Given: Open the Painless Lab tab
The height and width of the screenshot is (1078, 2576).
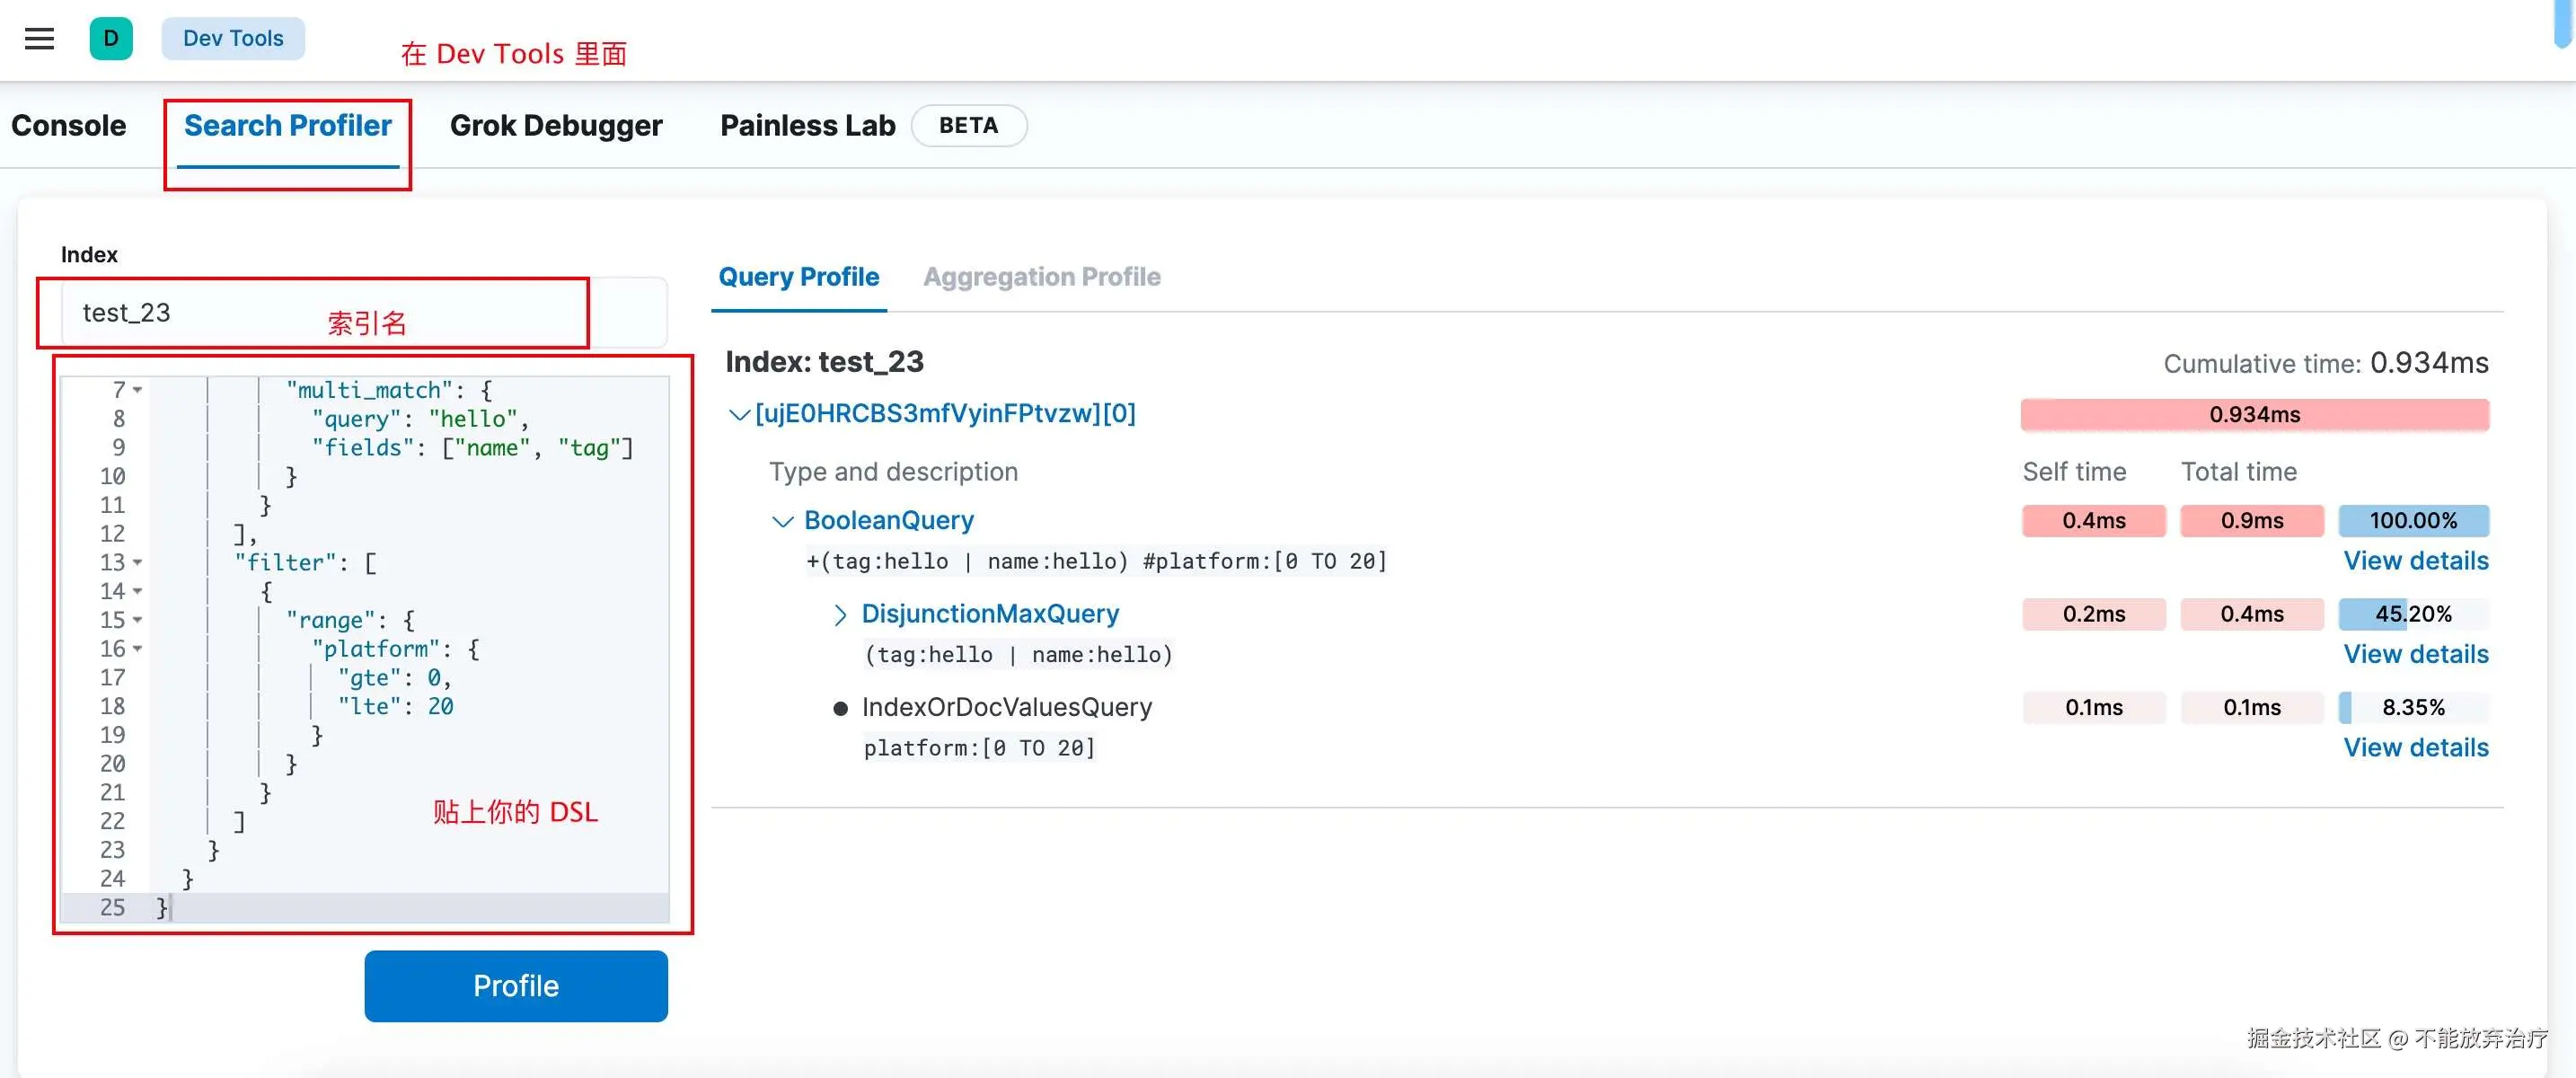Looking at the screenshot, I should point(807,126).
